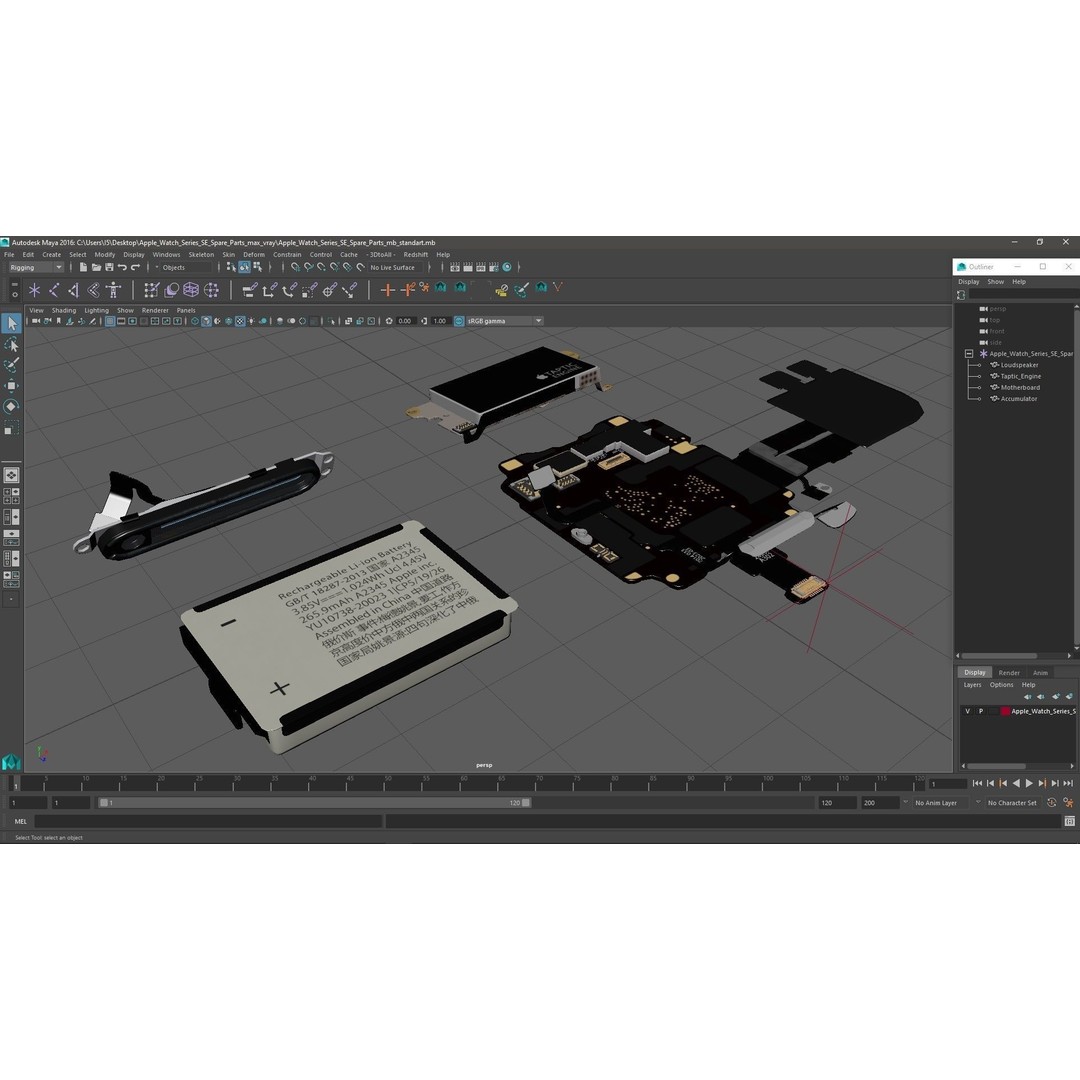
Task: Select the Create Locator shelf icon
Action: click(x=34, y=290)
